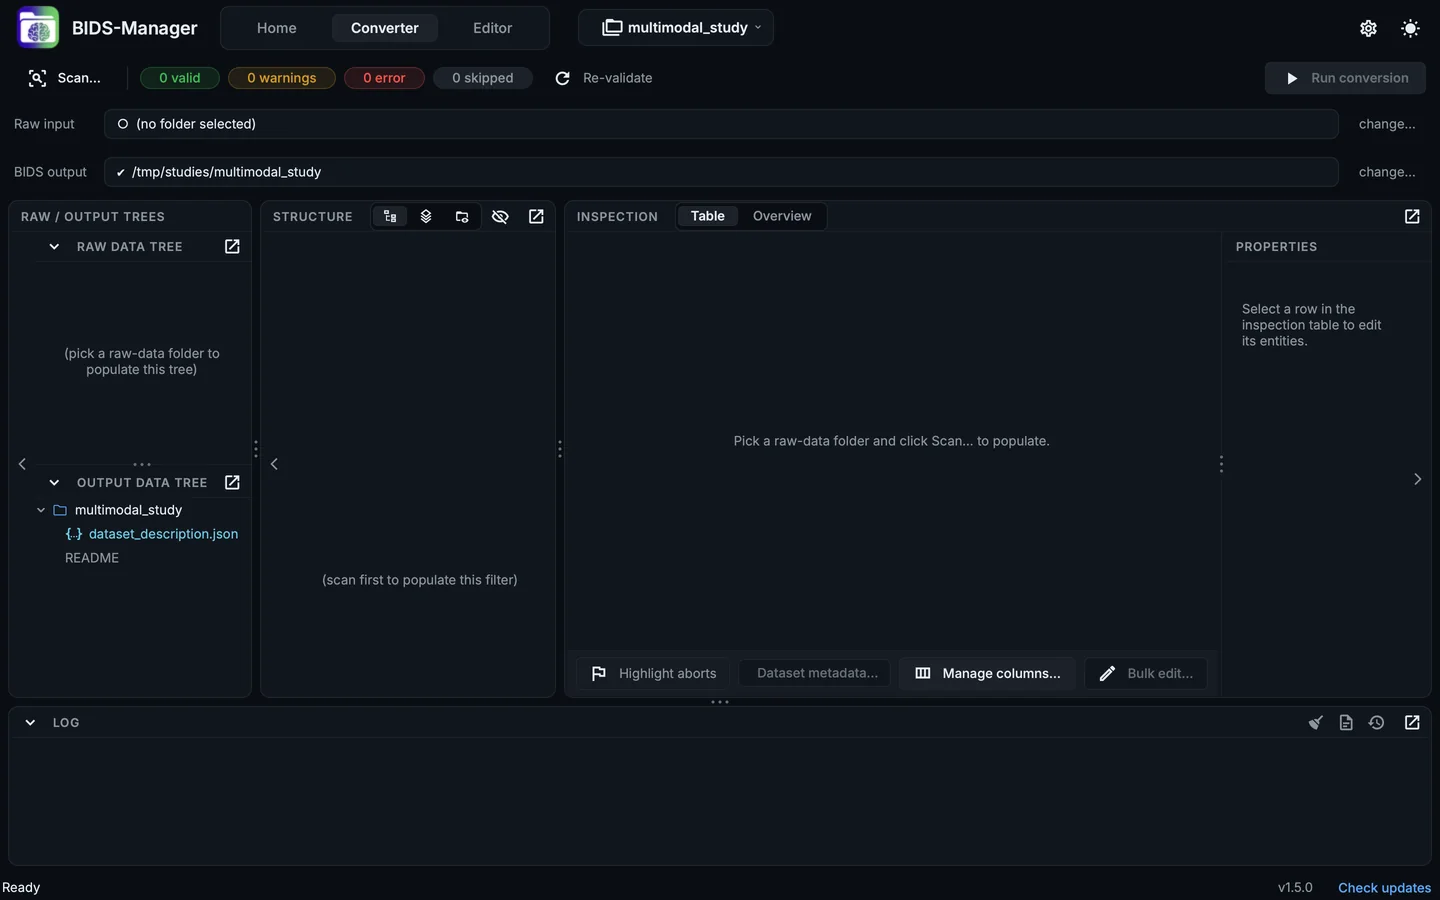Viewport: 1440px width, 900px height.
Task: Collapse the multimodal_study folder node
Action: coord(41,510)
